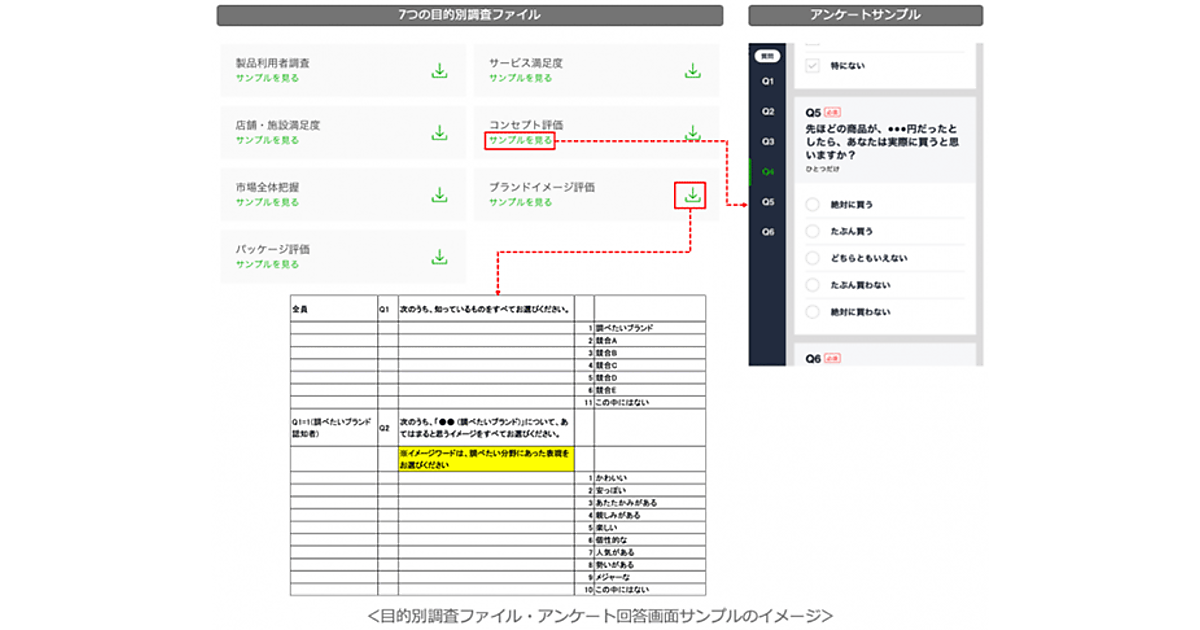Choose the どちらともいえない radio option

click(812, 259)
